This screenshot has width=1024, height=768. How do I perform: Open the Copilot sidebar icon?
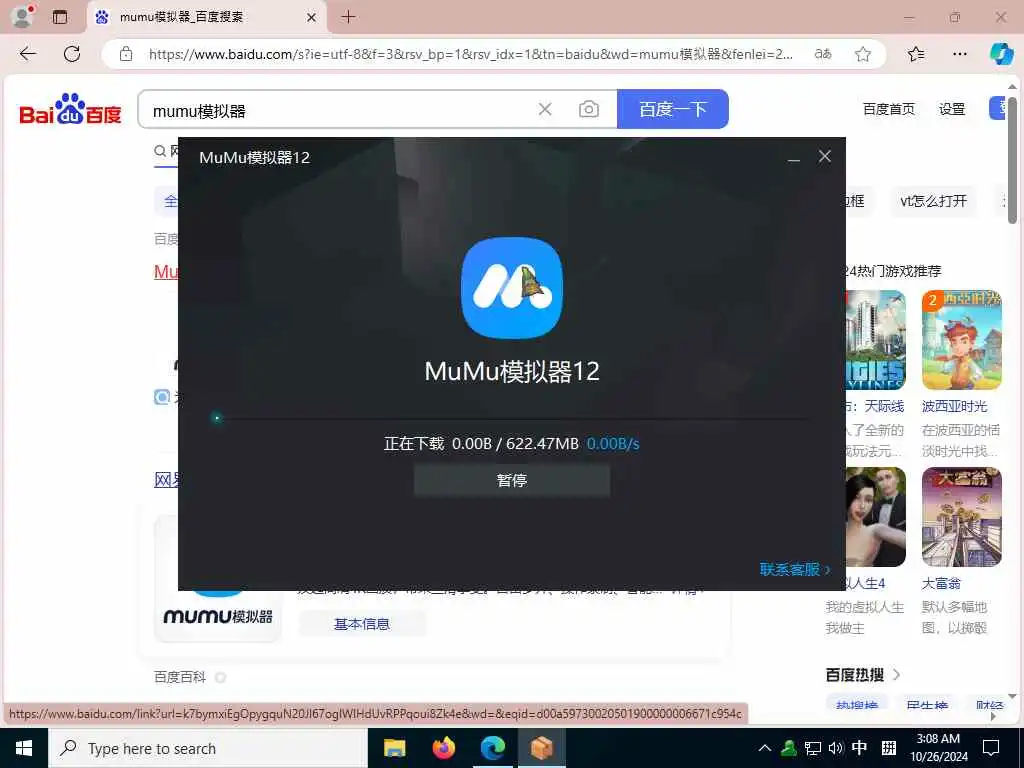1001,54
